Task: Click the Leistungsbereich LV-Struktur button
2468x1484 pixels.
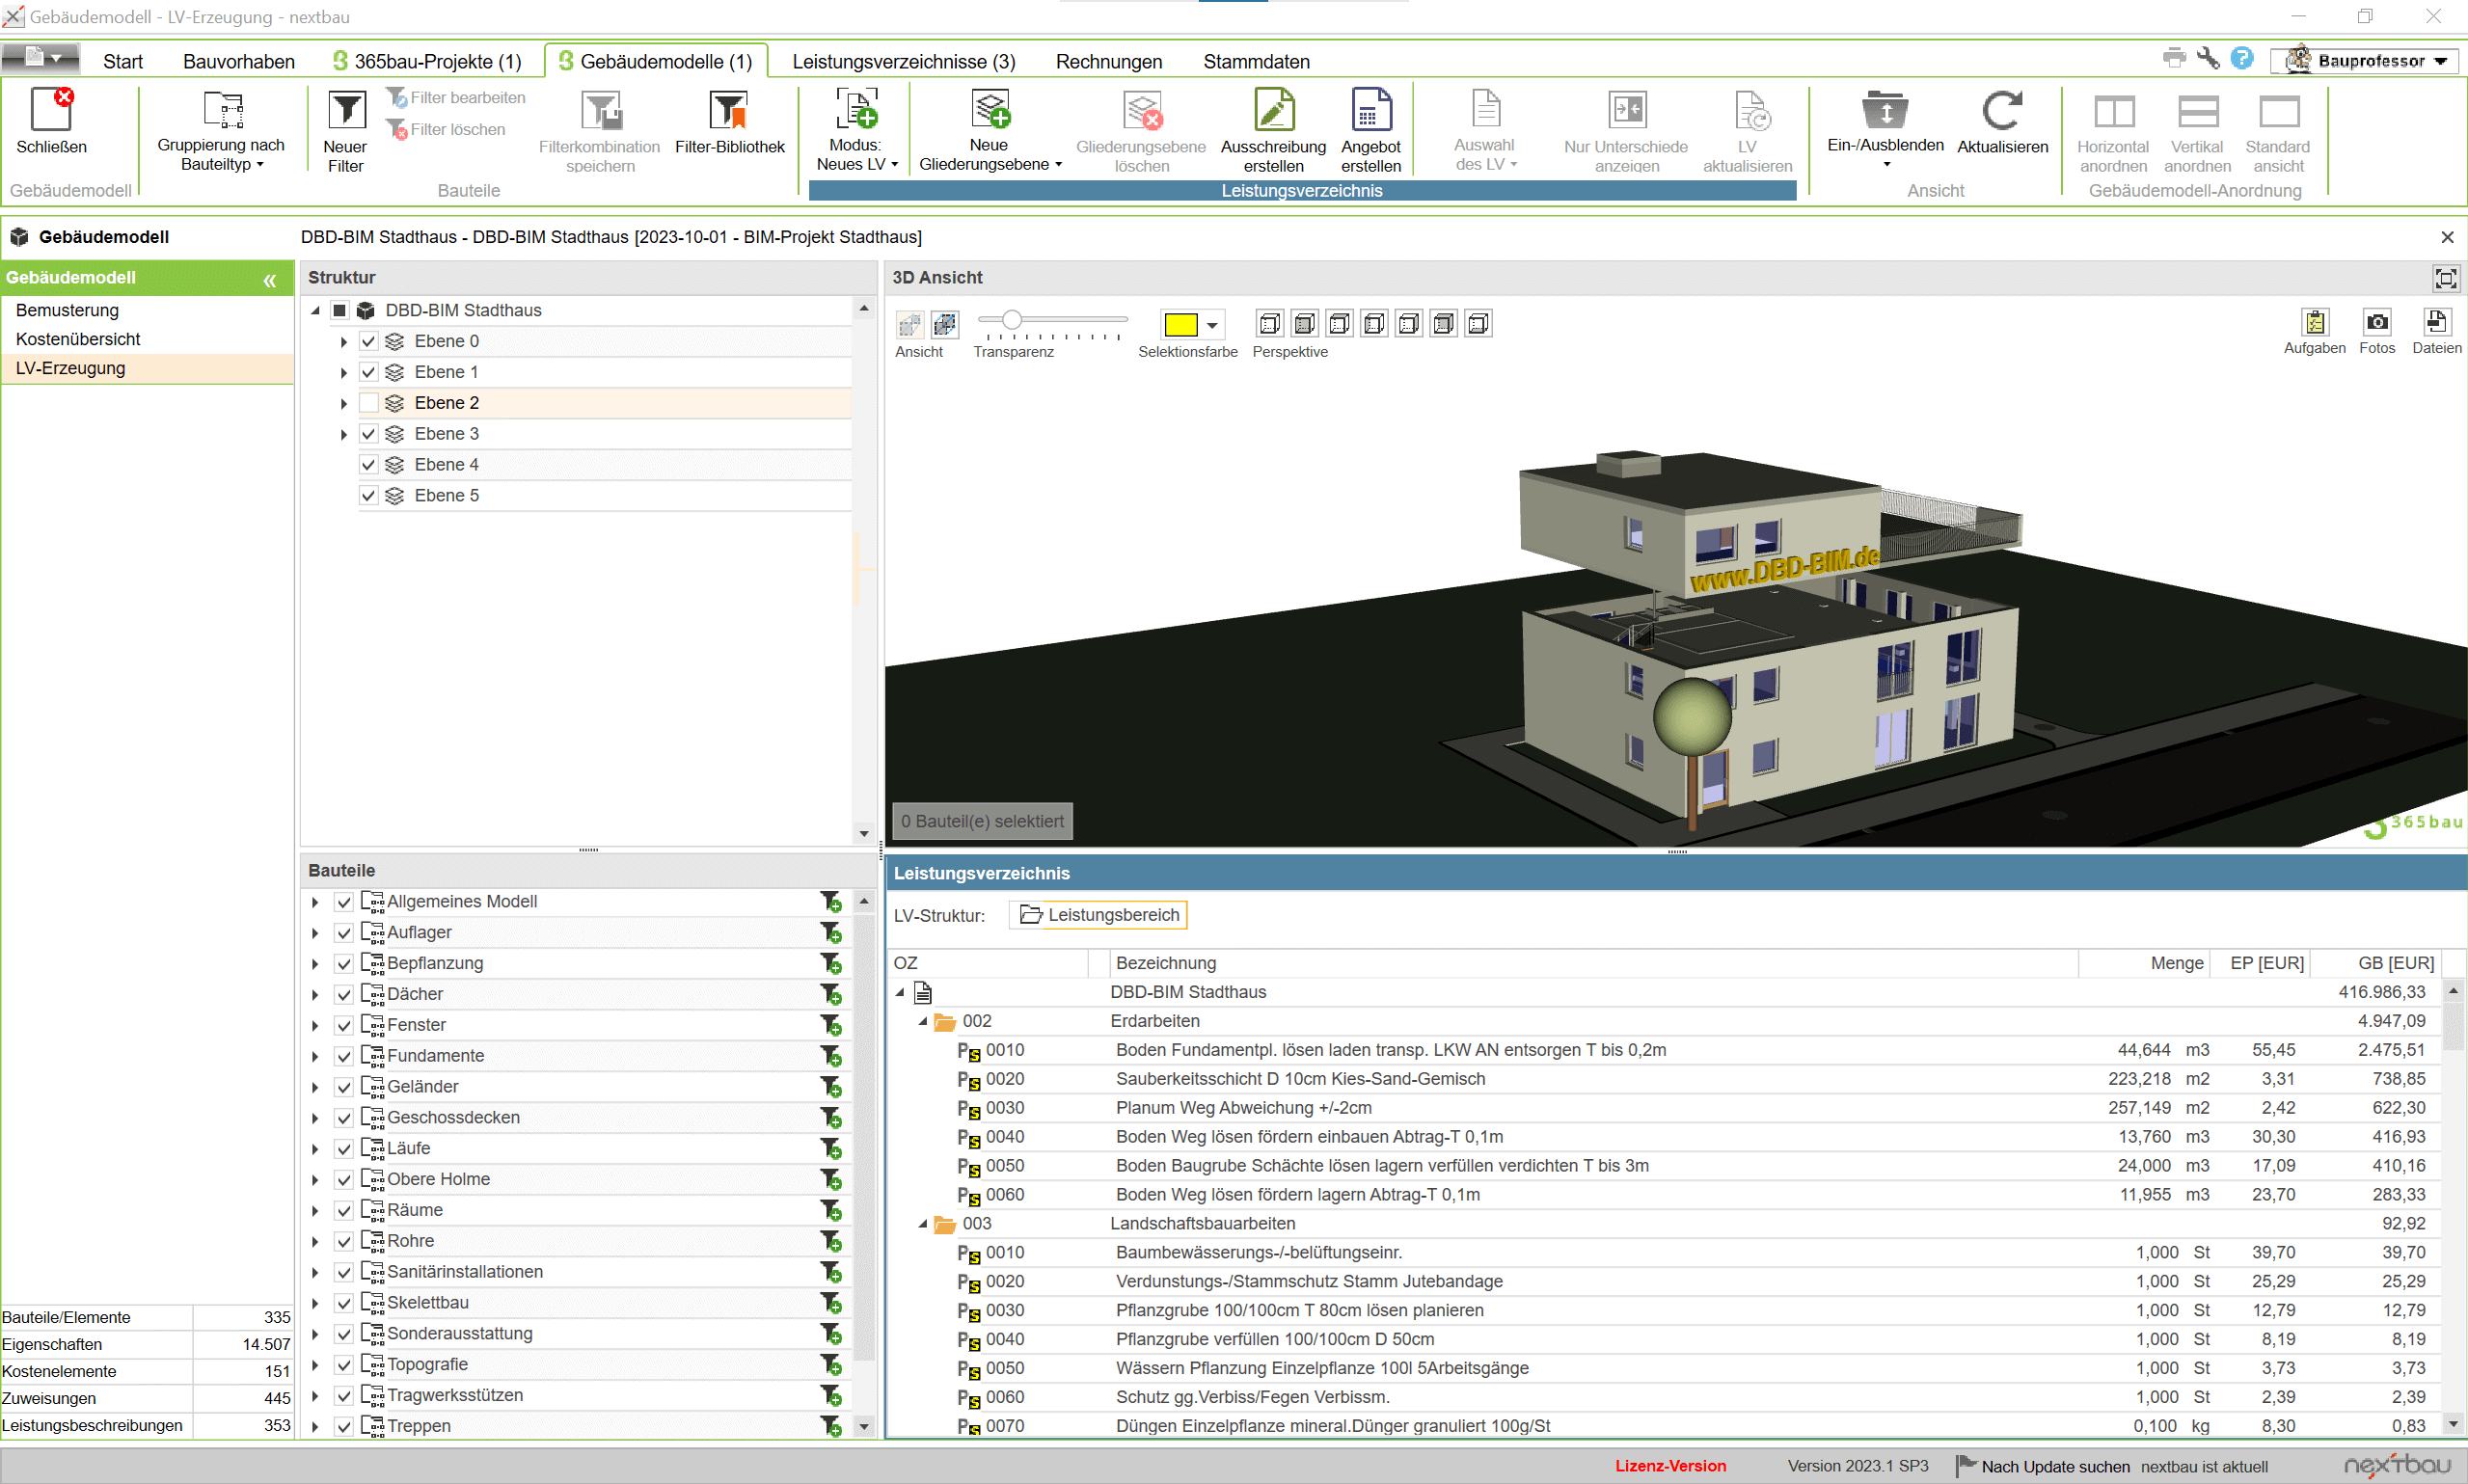Action: 1098,915
